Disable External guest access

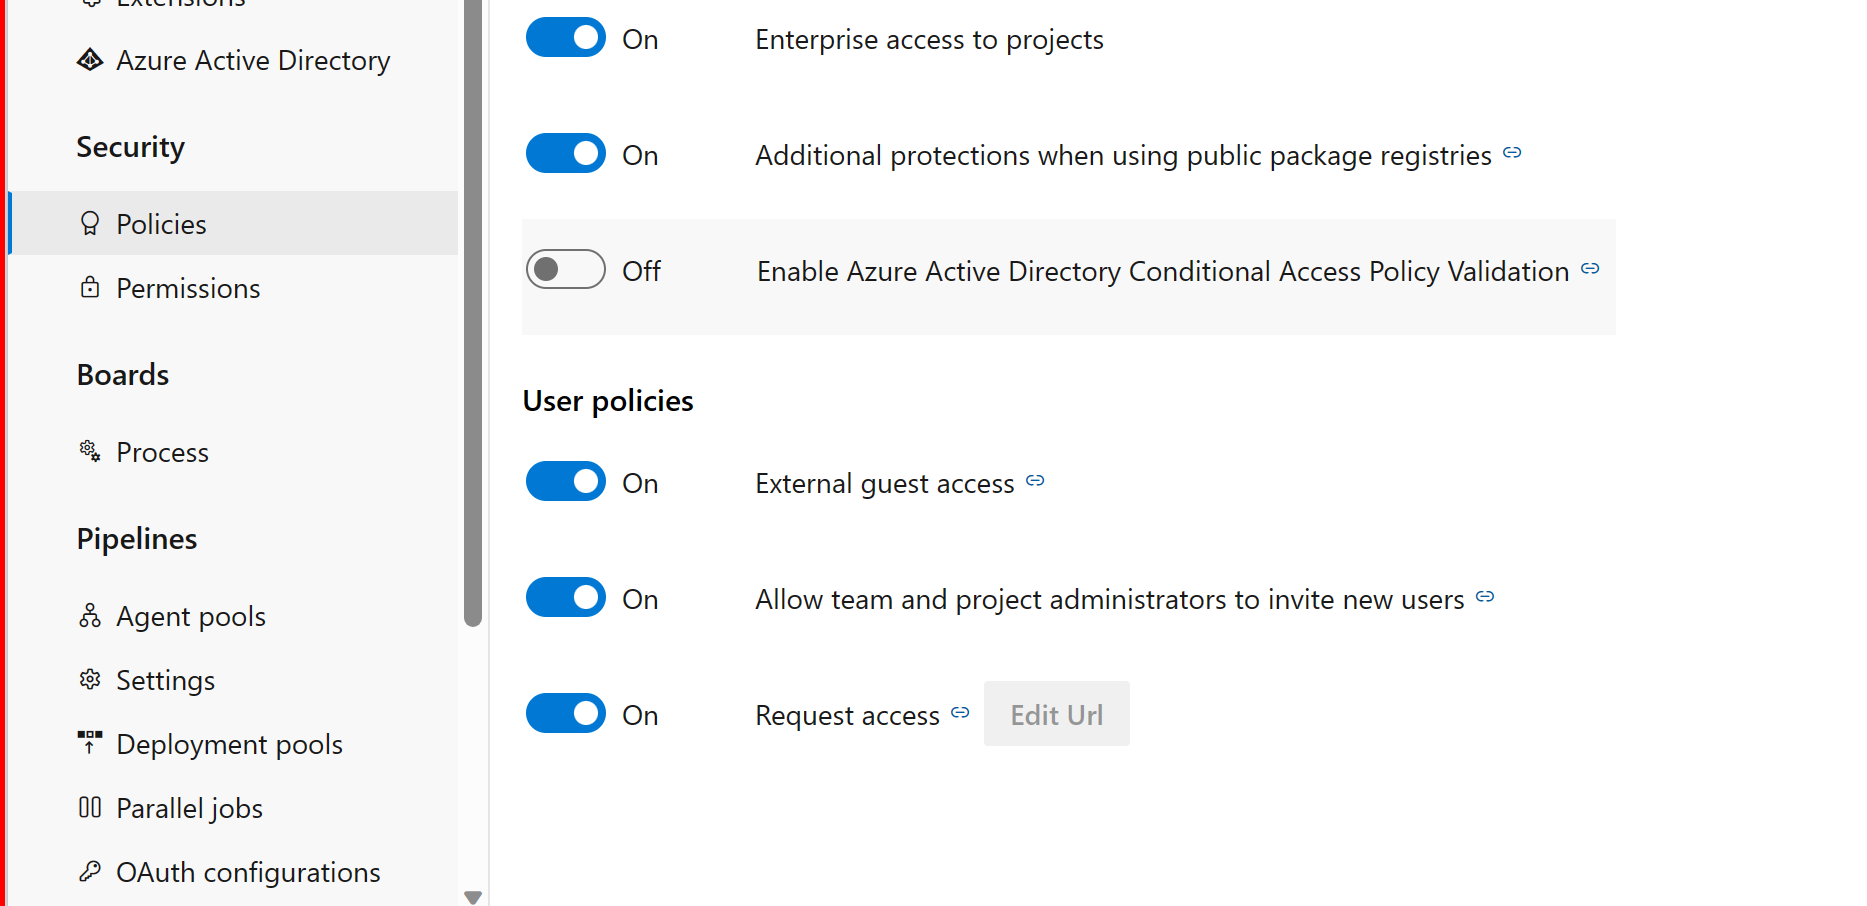565,481
